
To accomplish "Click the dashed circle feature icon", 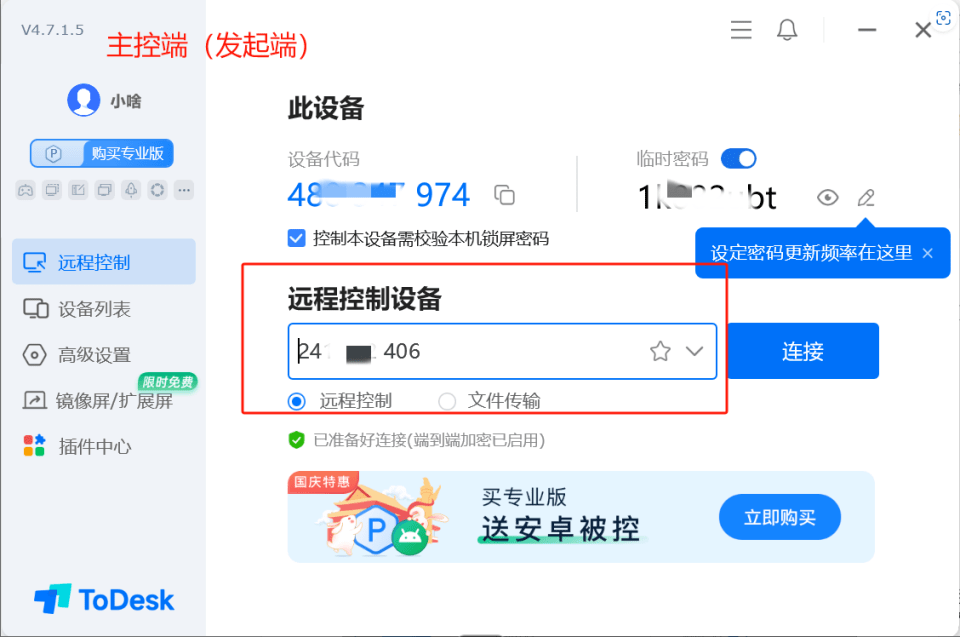I will pos(157,190).
